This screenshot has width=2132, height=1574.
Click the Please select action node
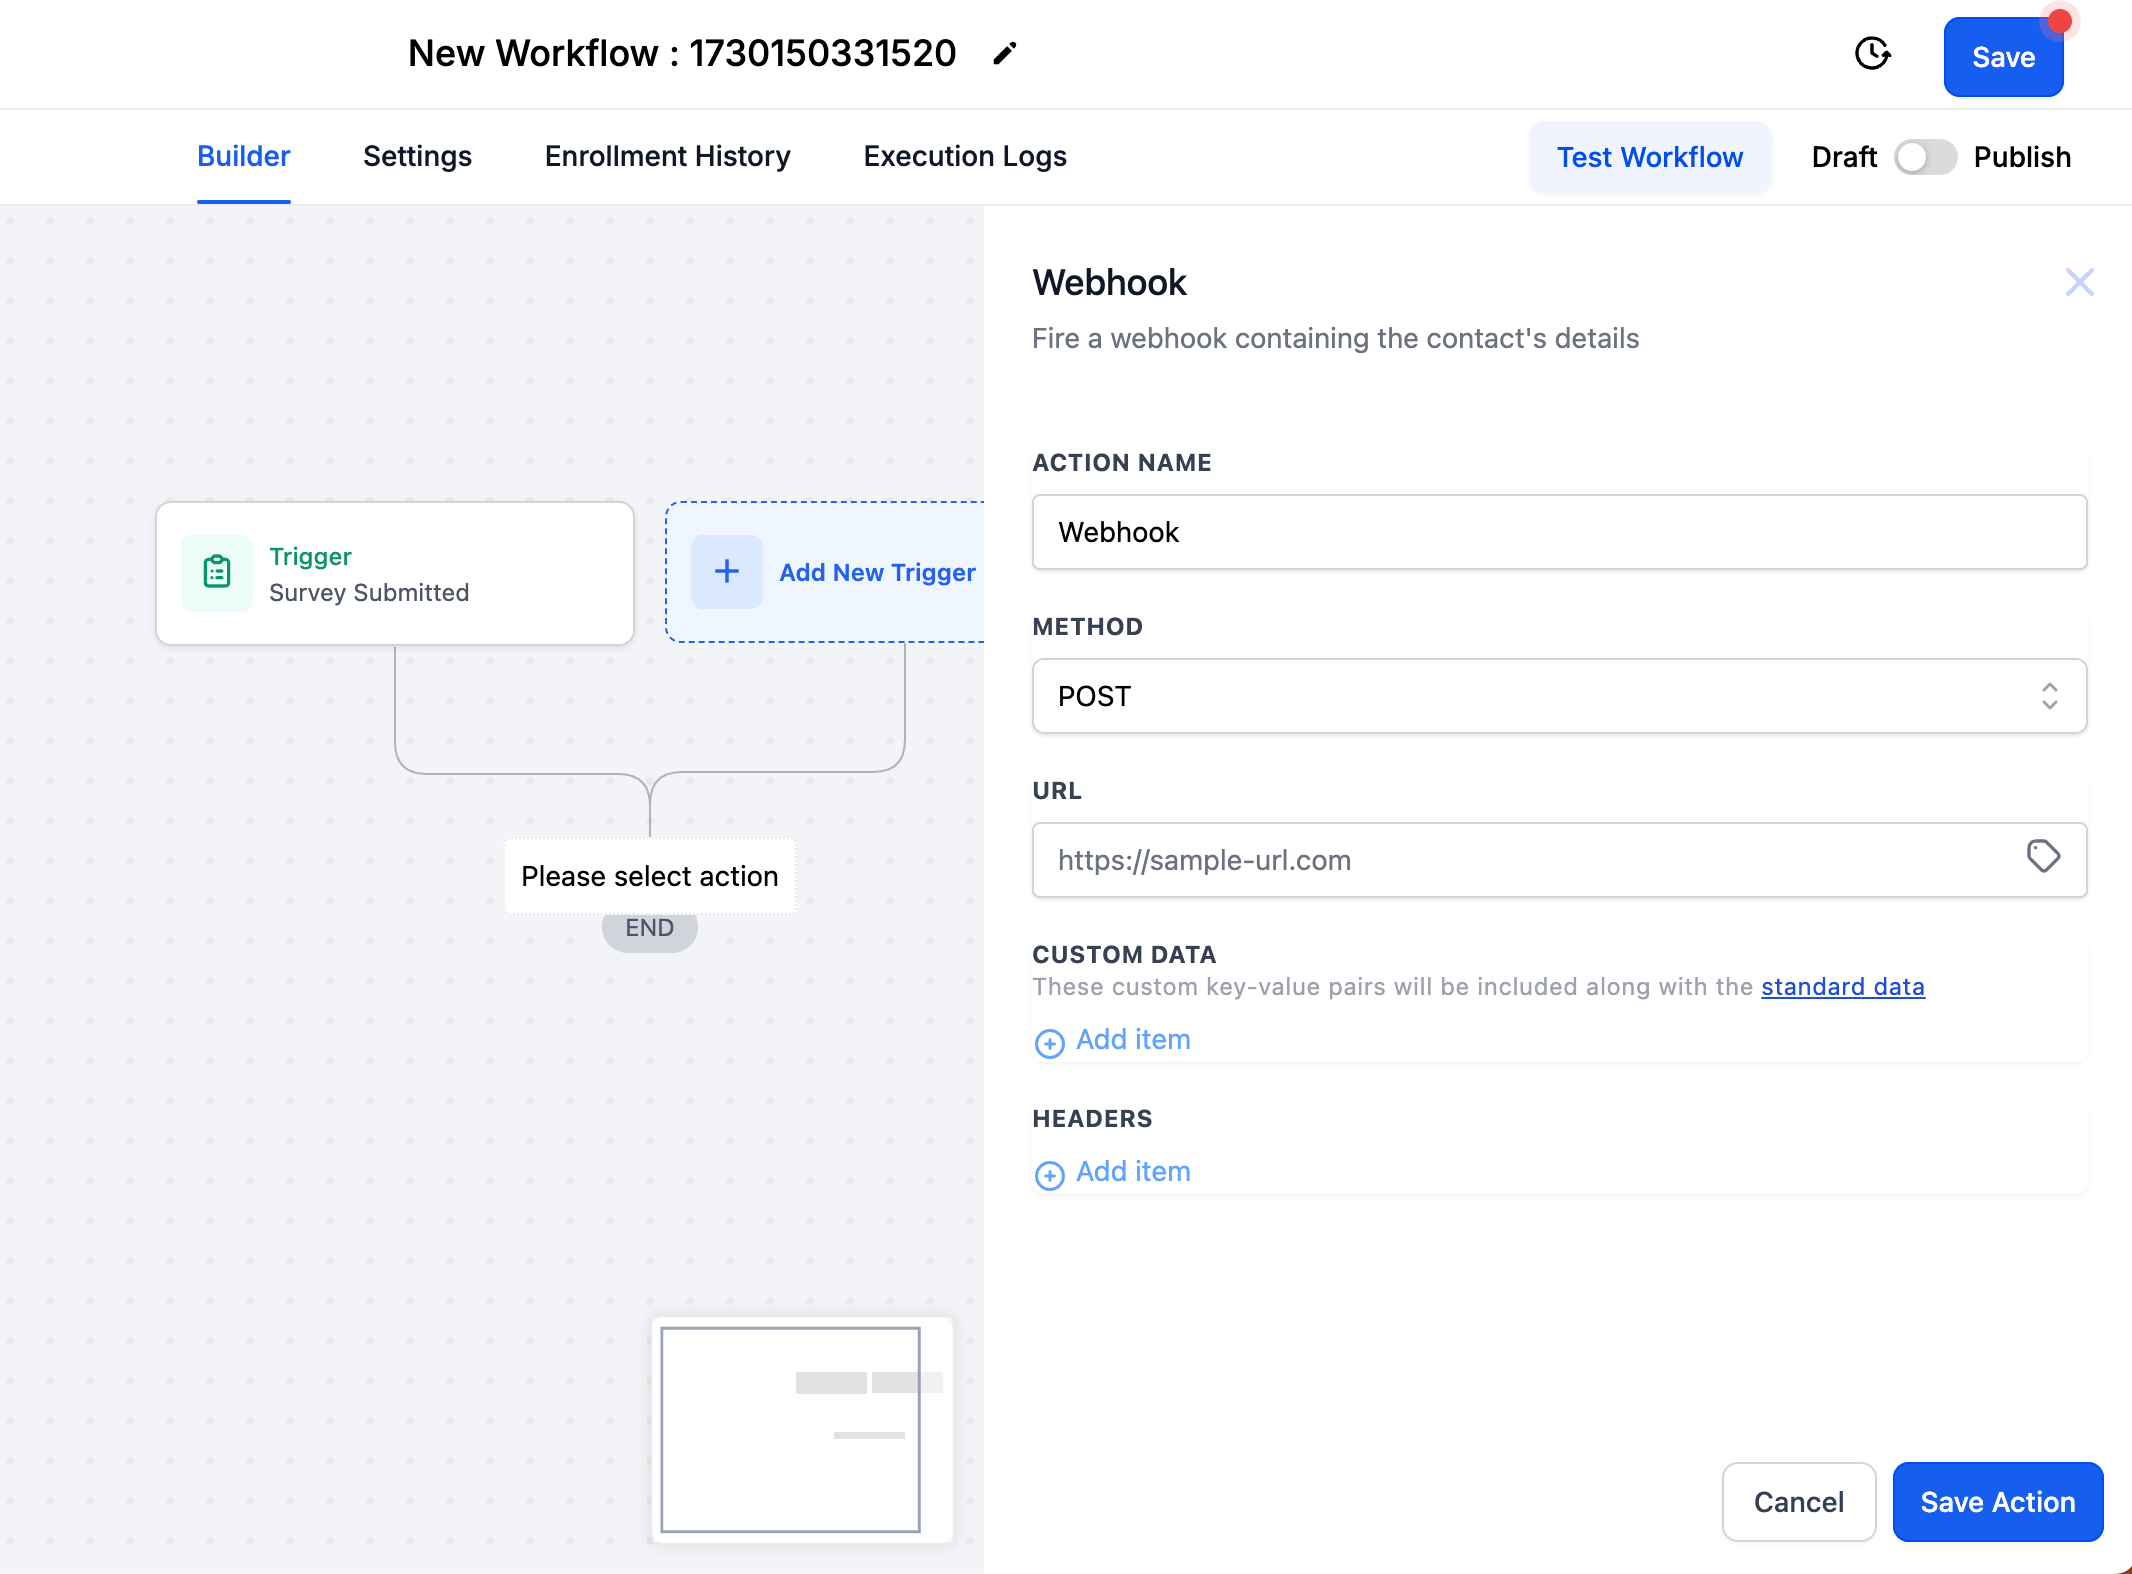pos(649,876)
